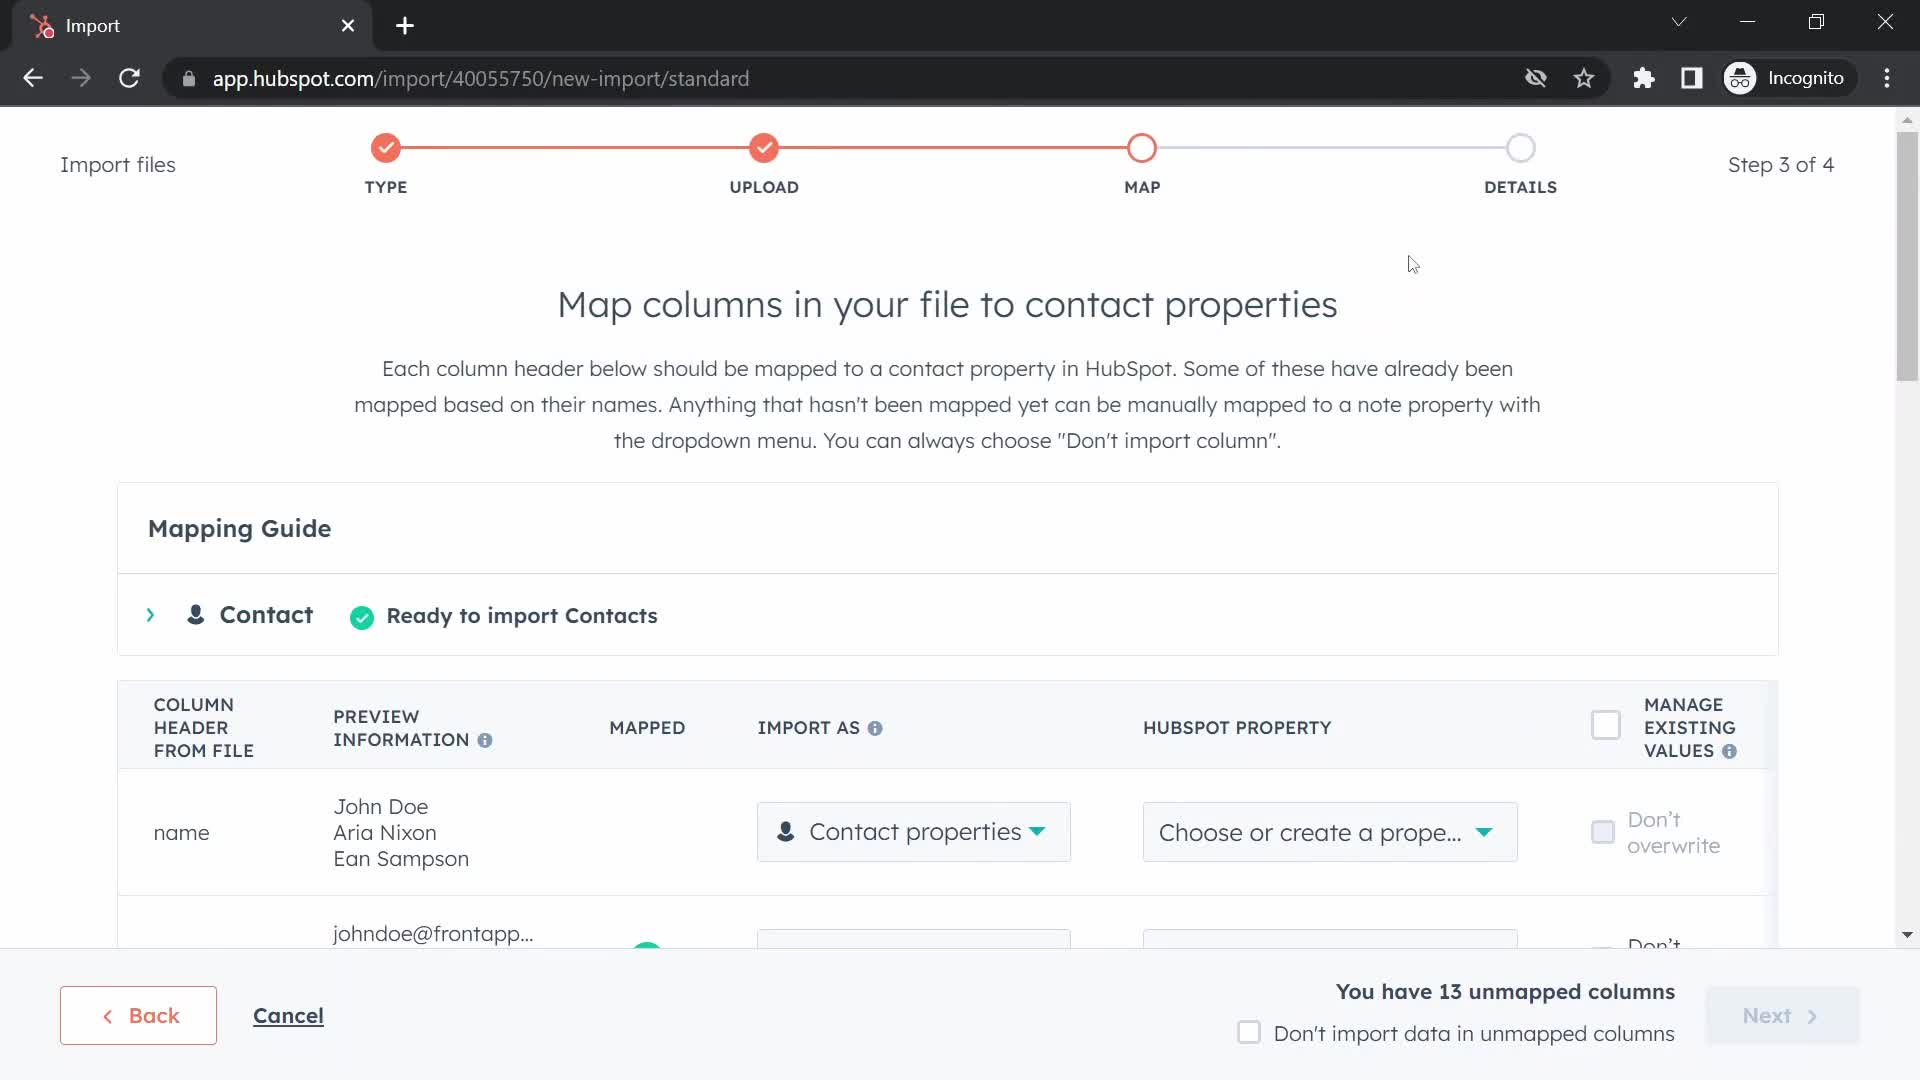Open the Choose or create a property dropdown
This screenshot has height=1080, width=1920.
coord(1325,831)
